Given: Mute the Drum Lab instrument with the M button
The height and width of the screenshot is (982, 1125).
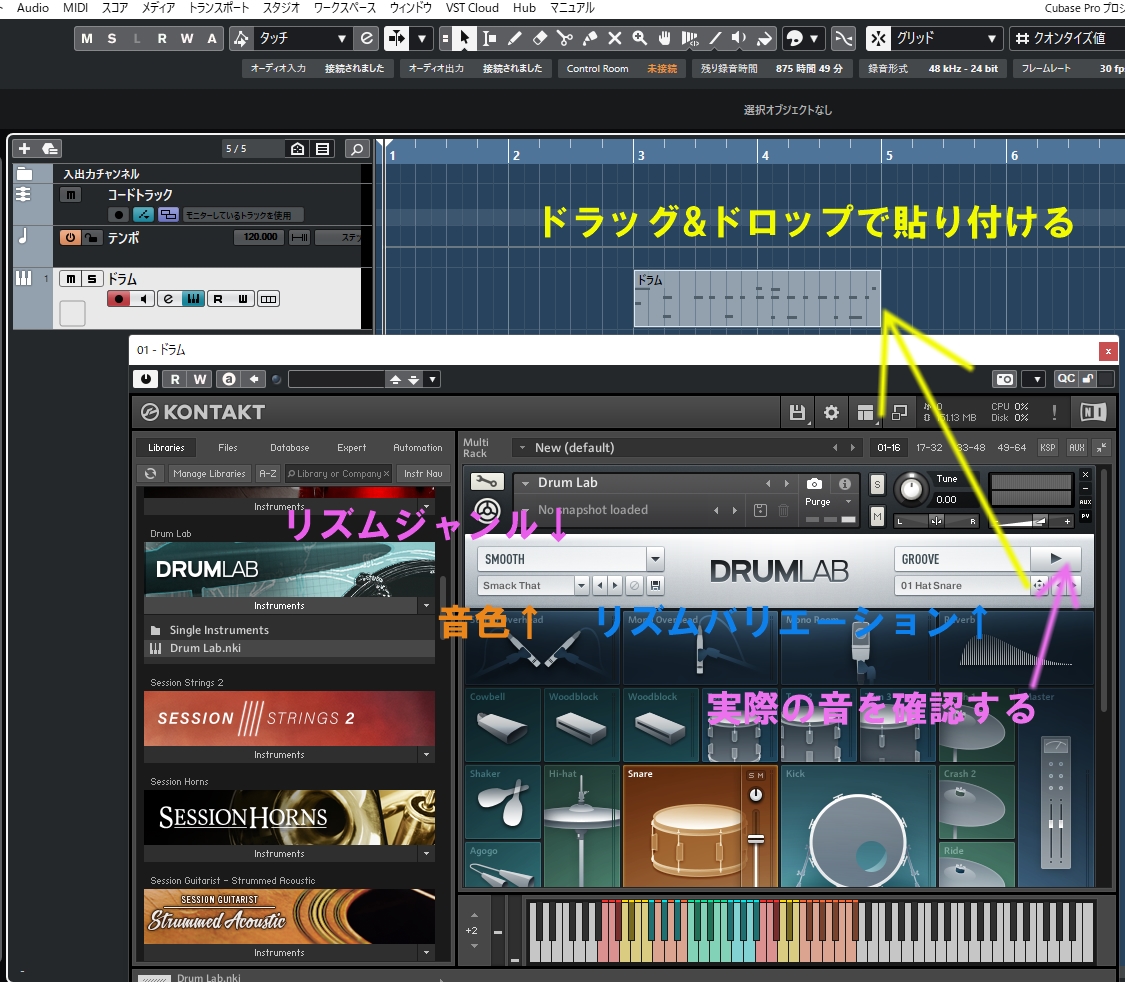Looking at the screenshot, I should (x=877, y=516).
